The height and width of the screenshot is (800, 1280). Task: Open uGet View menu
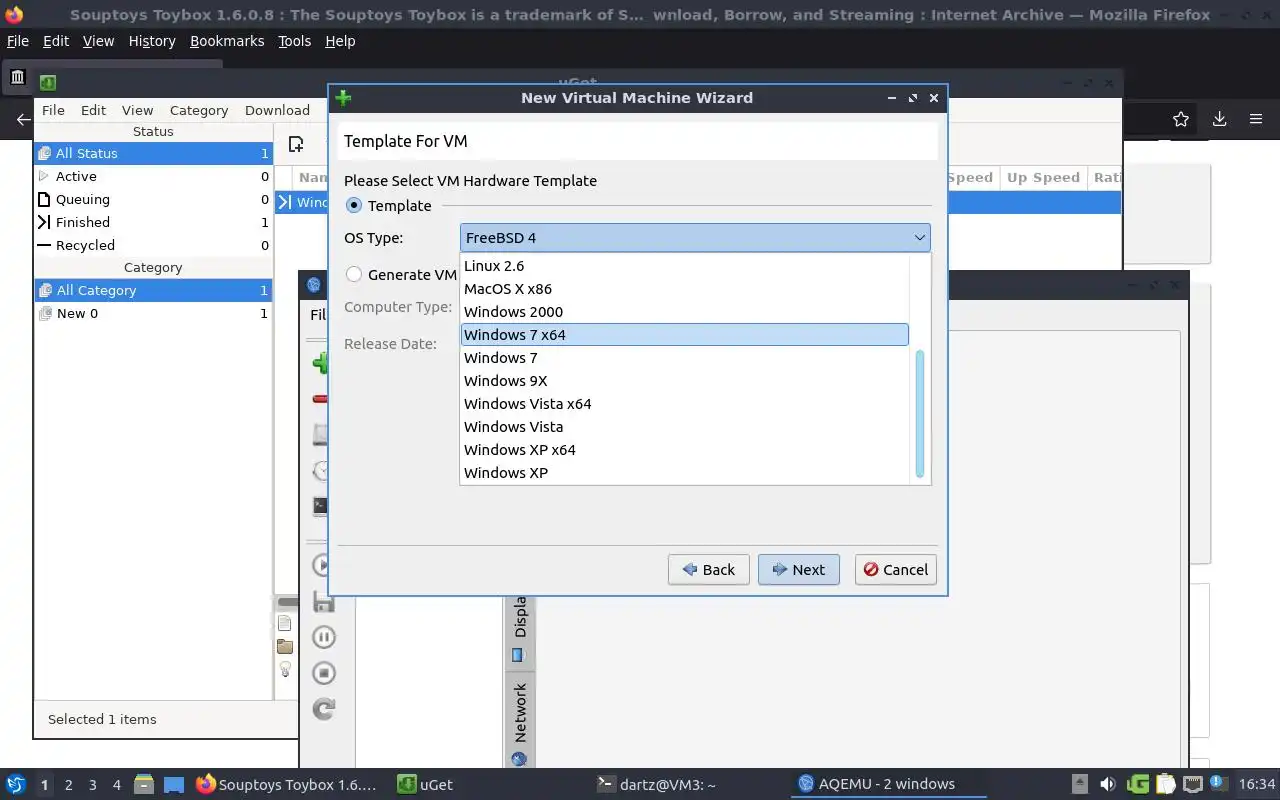[137, 110]
